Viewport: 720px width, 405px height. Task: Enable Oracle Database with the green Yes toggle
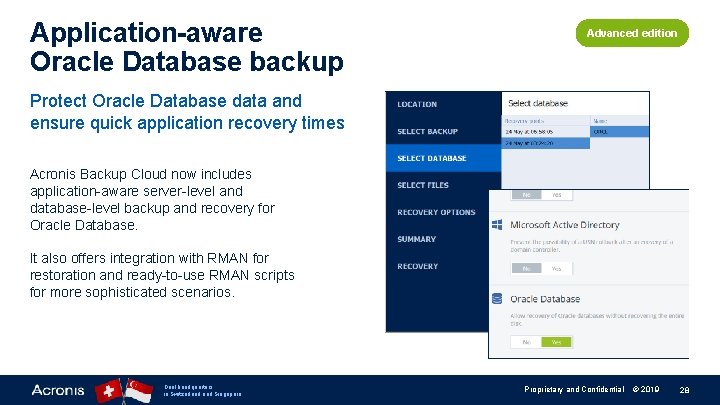pos(557,342)
